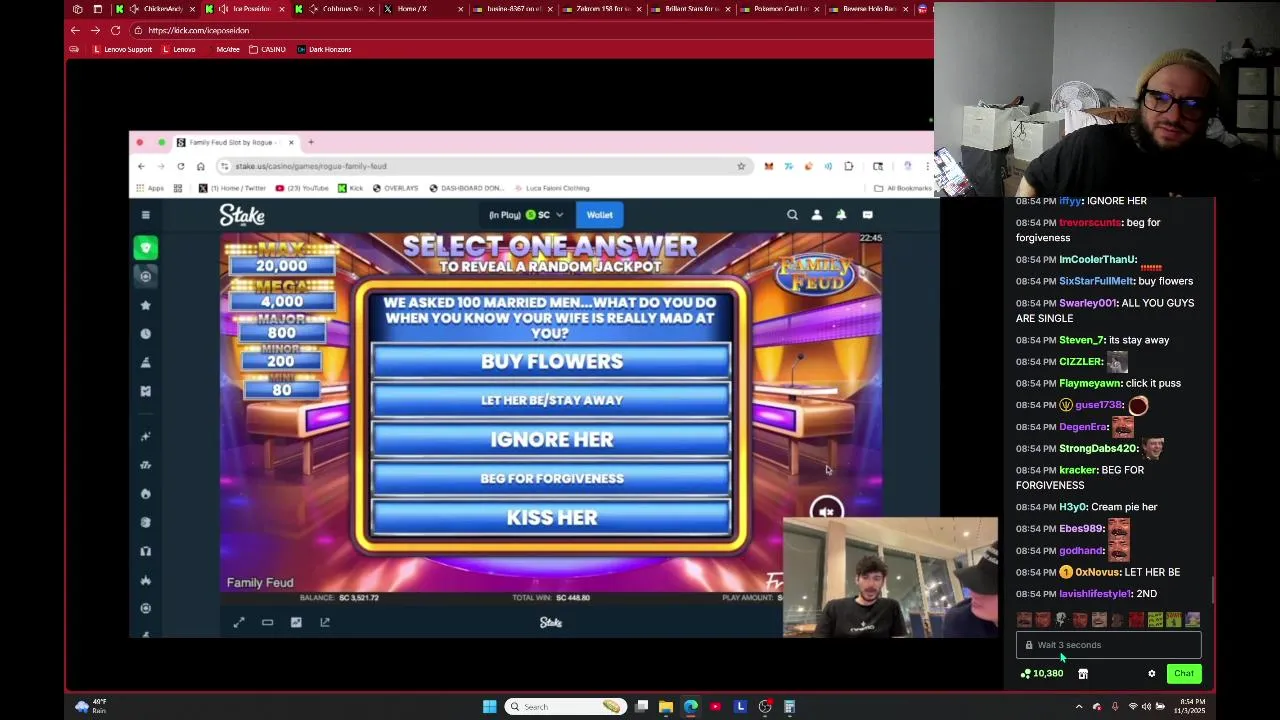
Task: Bookmark the Stake page star
Action: (x=741, y=166)
